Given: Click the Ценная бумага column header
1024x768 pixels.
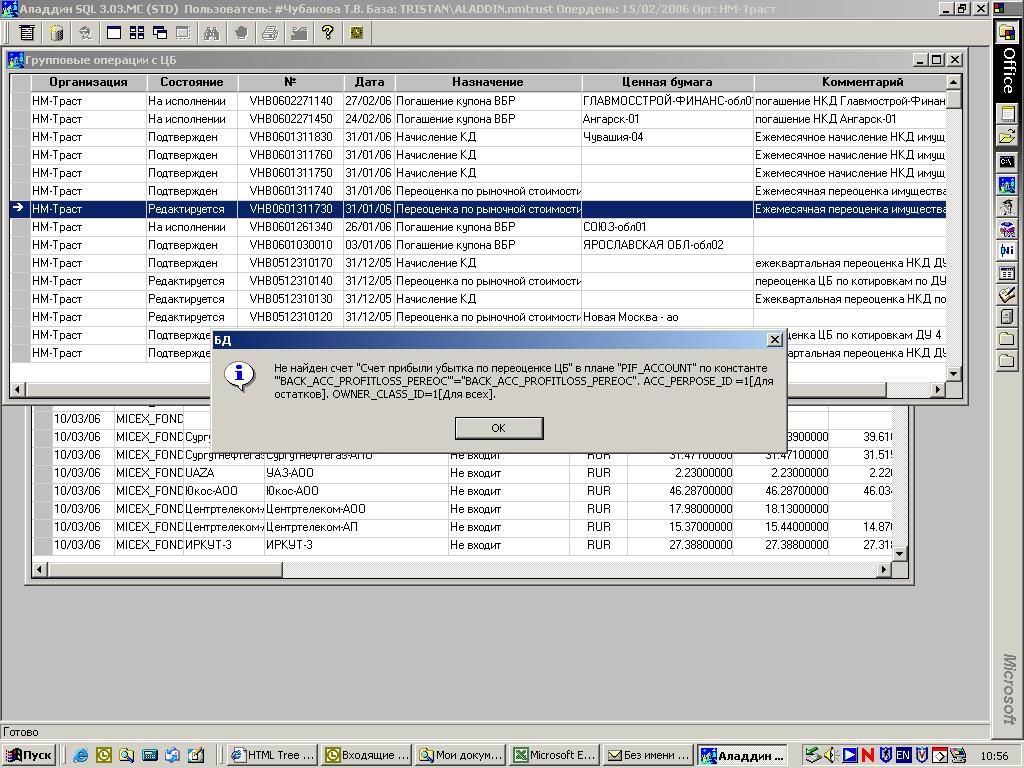Looking at the screenshot, I should click(667, 82).
